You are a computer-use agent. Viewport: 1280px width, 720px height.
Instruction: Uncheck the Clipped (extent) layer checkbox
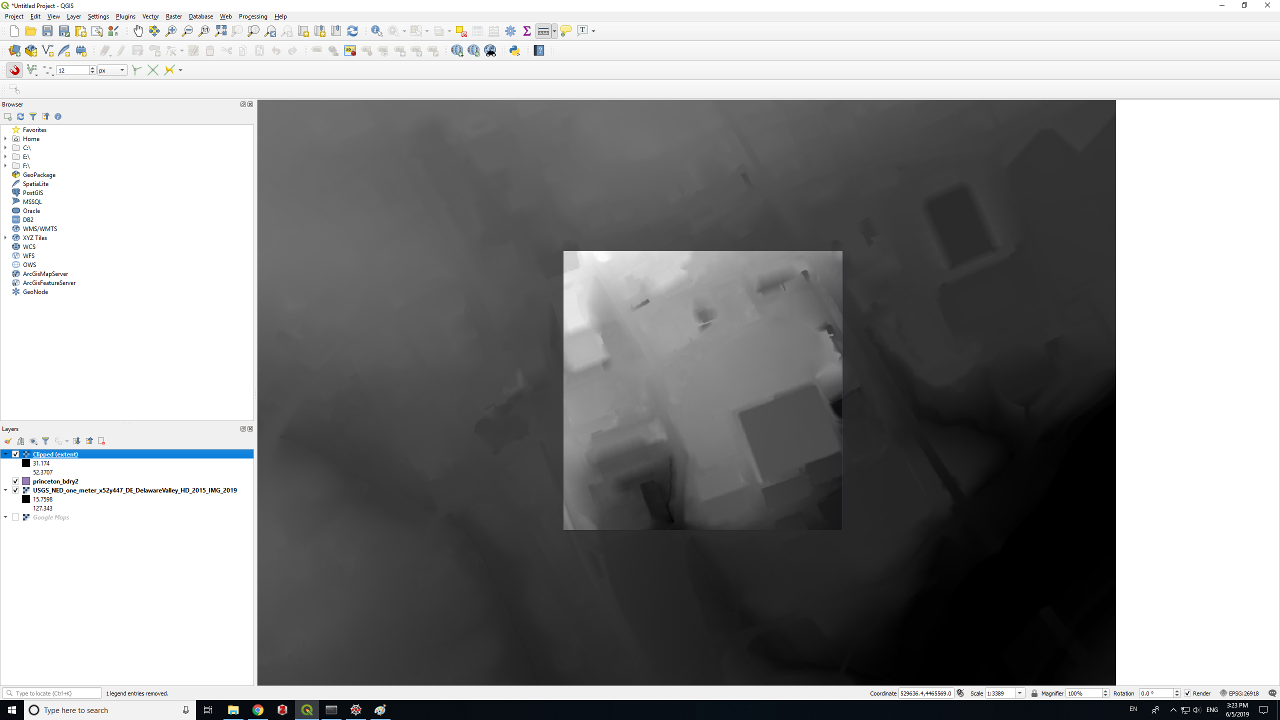(15, 454)
